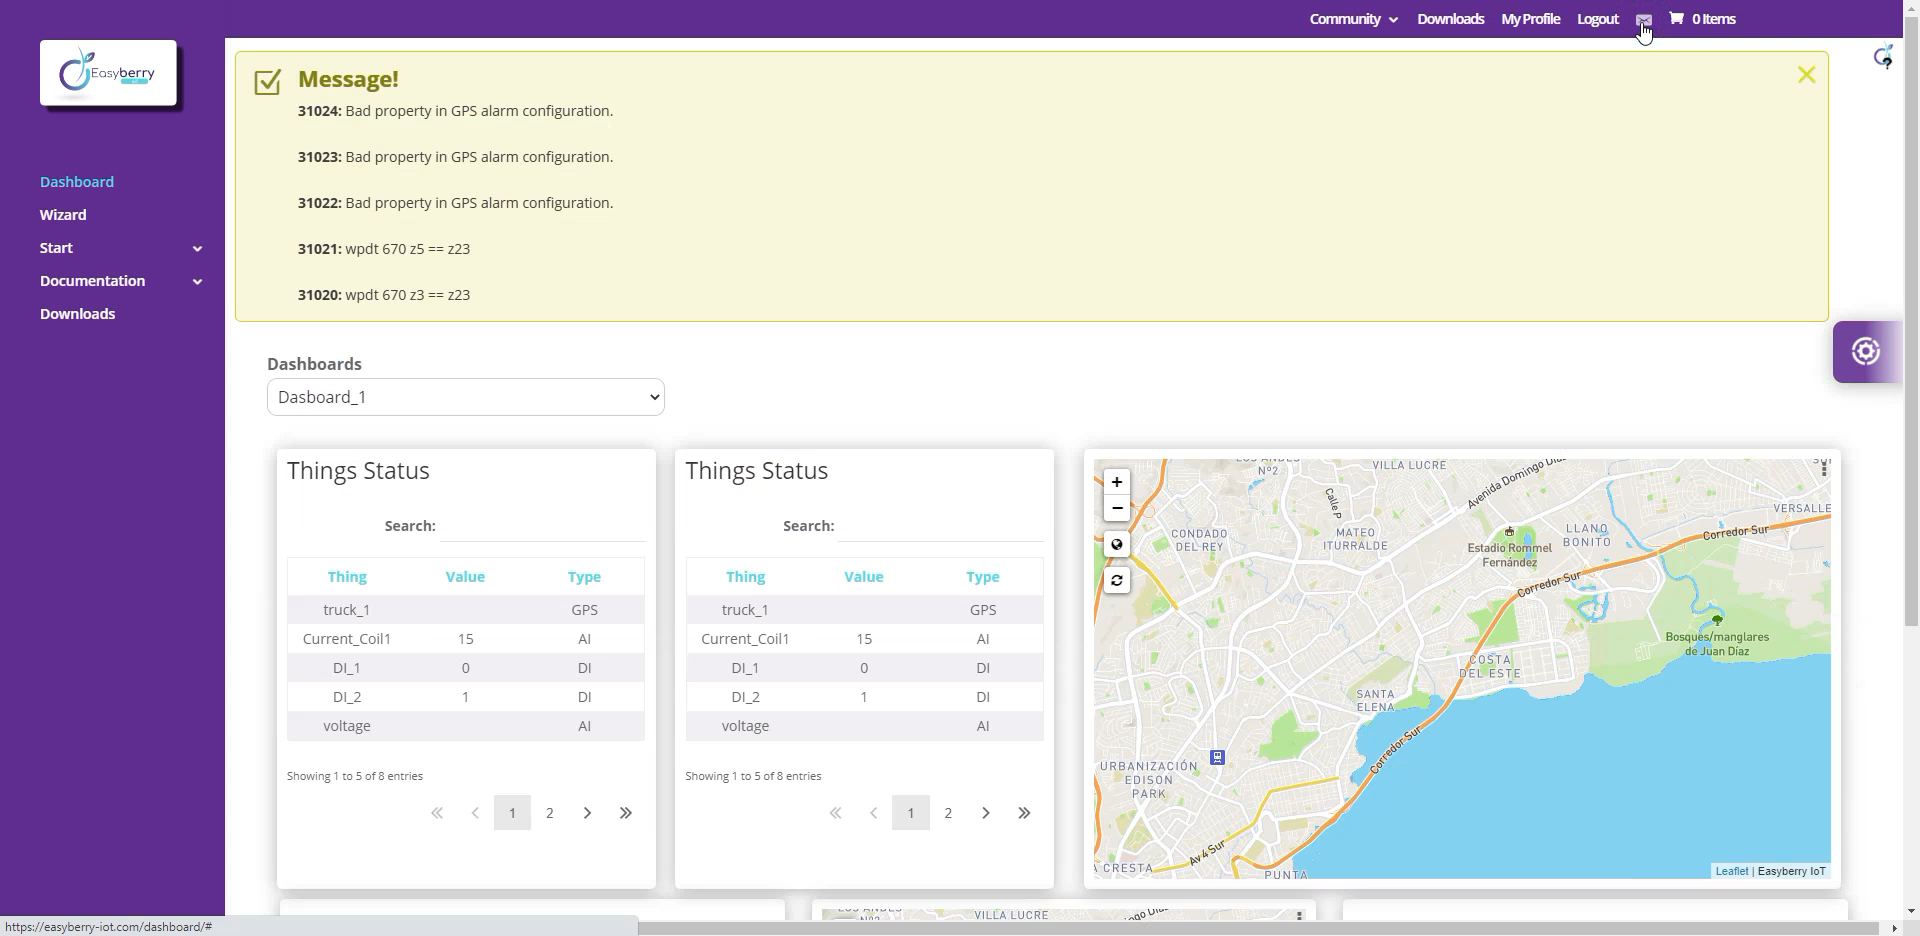Go to previous page in right Things Status
The image size is (1920, 936).
coord(873,813)
